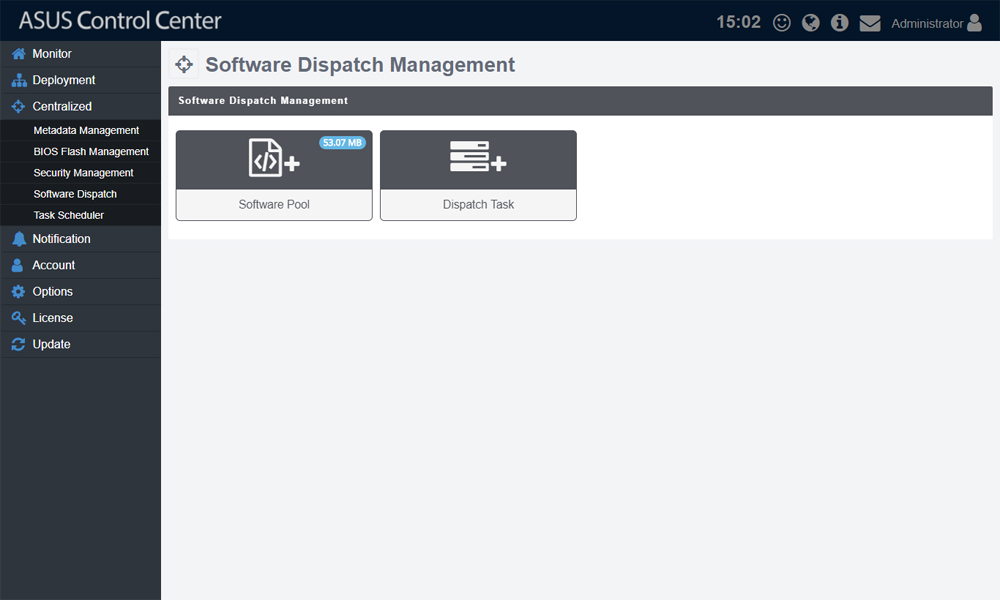
Task: Open Task Scheduler from sidebar
Action: pos(68,215)
